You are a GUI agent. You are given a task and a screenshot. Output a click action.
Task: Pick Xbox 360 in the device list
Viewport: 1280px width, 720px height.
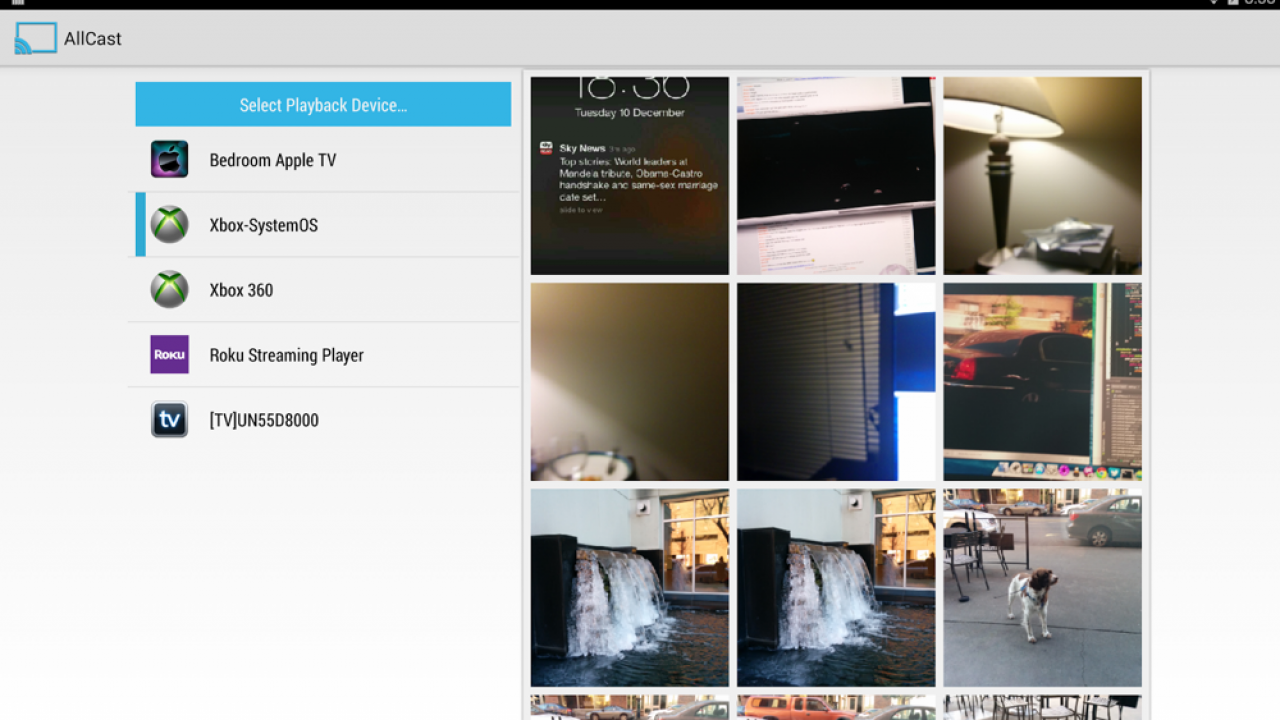coord(241,290)
